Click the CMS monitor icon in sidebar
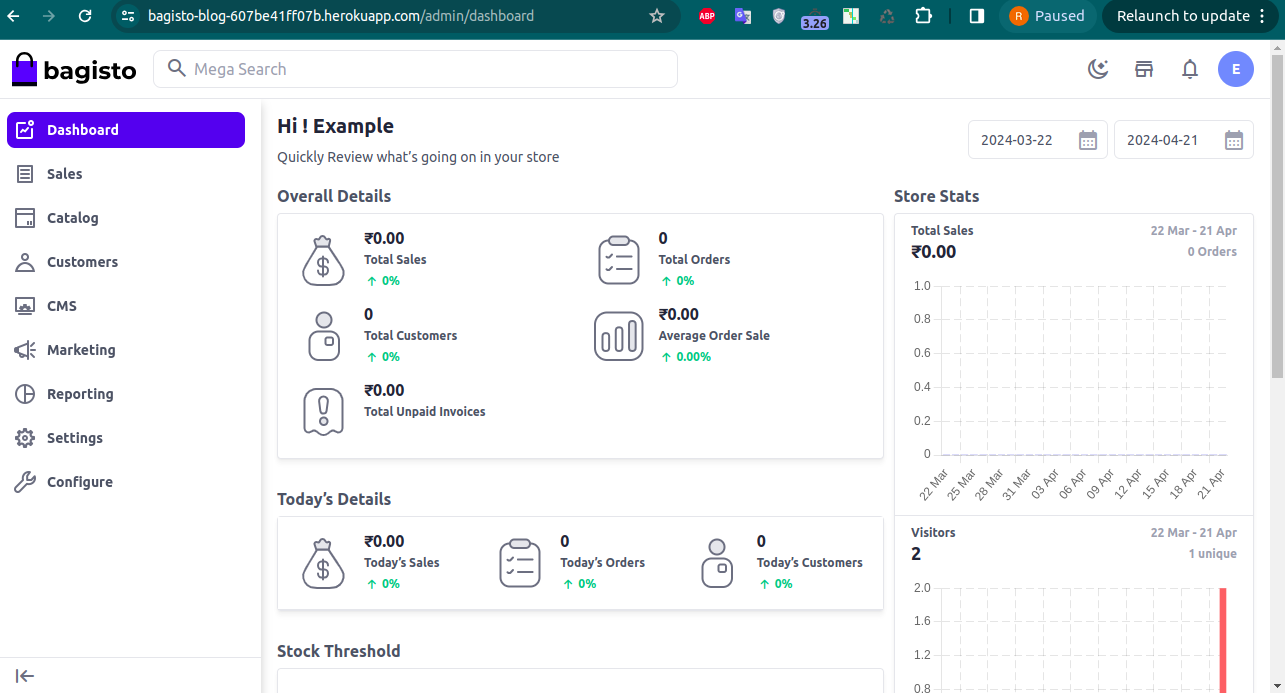The height and width of the screenshot is (693, 1285). coord(26,306)
